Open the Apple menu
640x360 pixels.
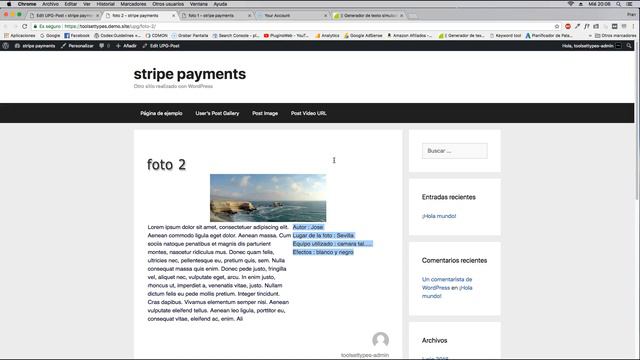pos(9,4)
